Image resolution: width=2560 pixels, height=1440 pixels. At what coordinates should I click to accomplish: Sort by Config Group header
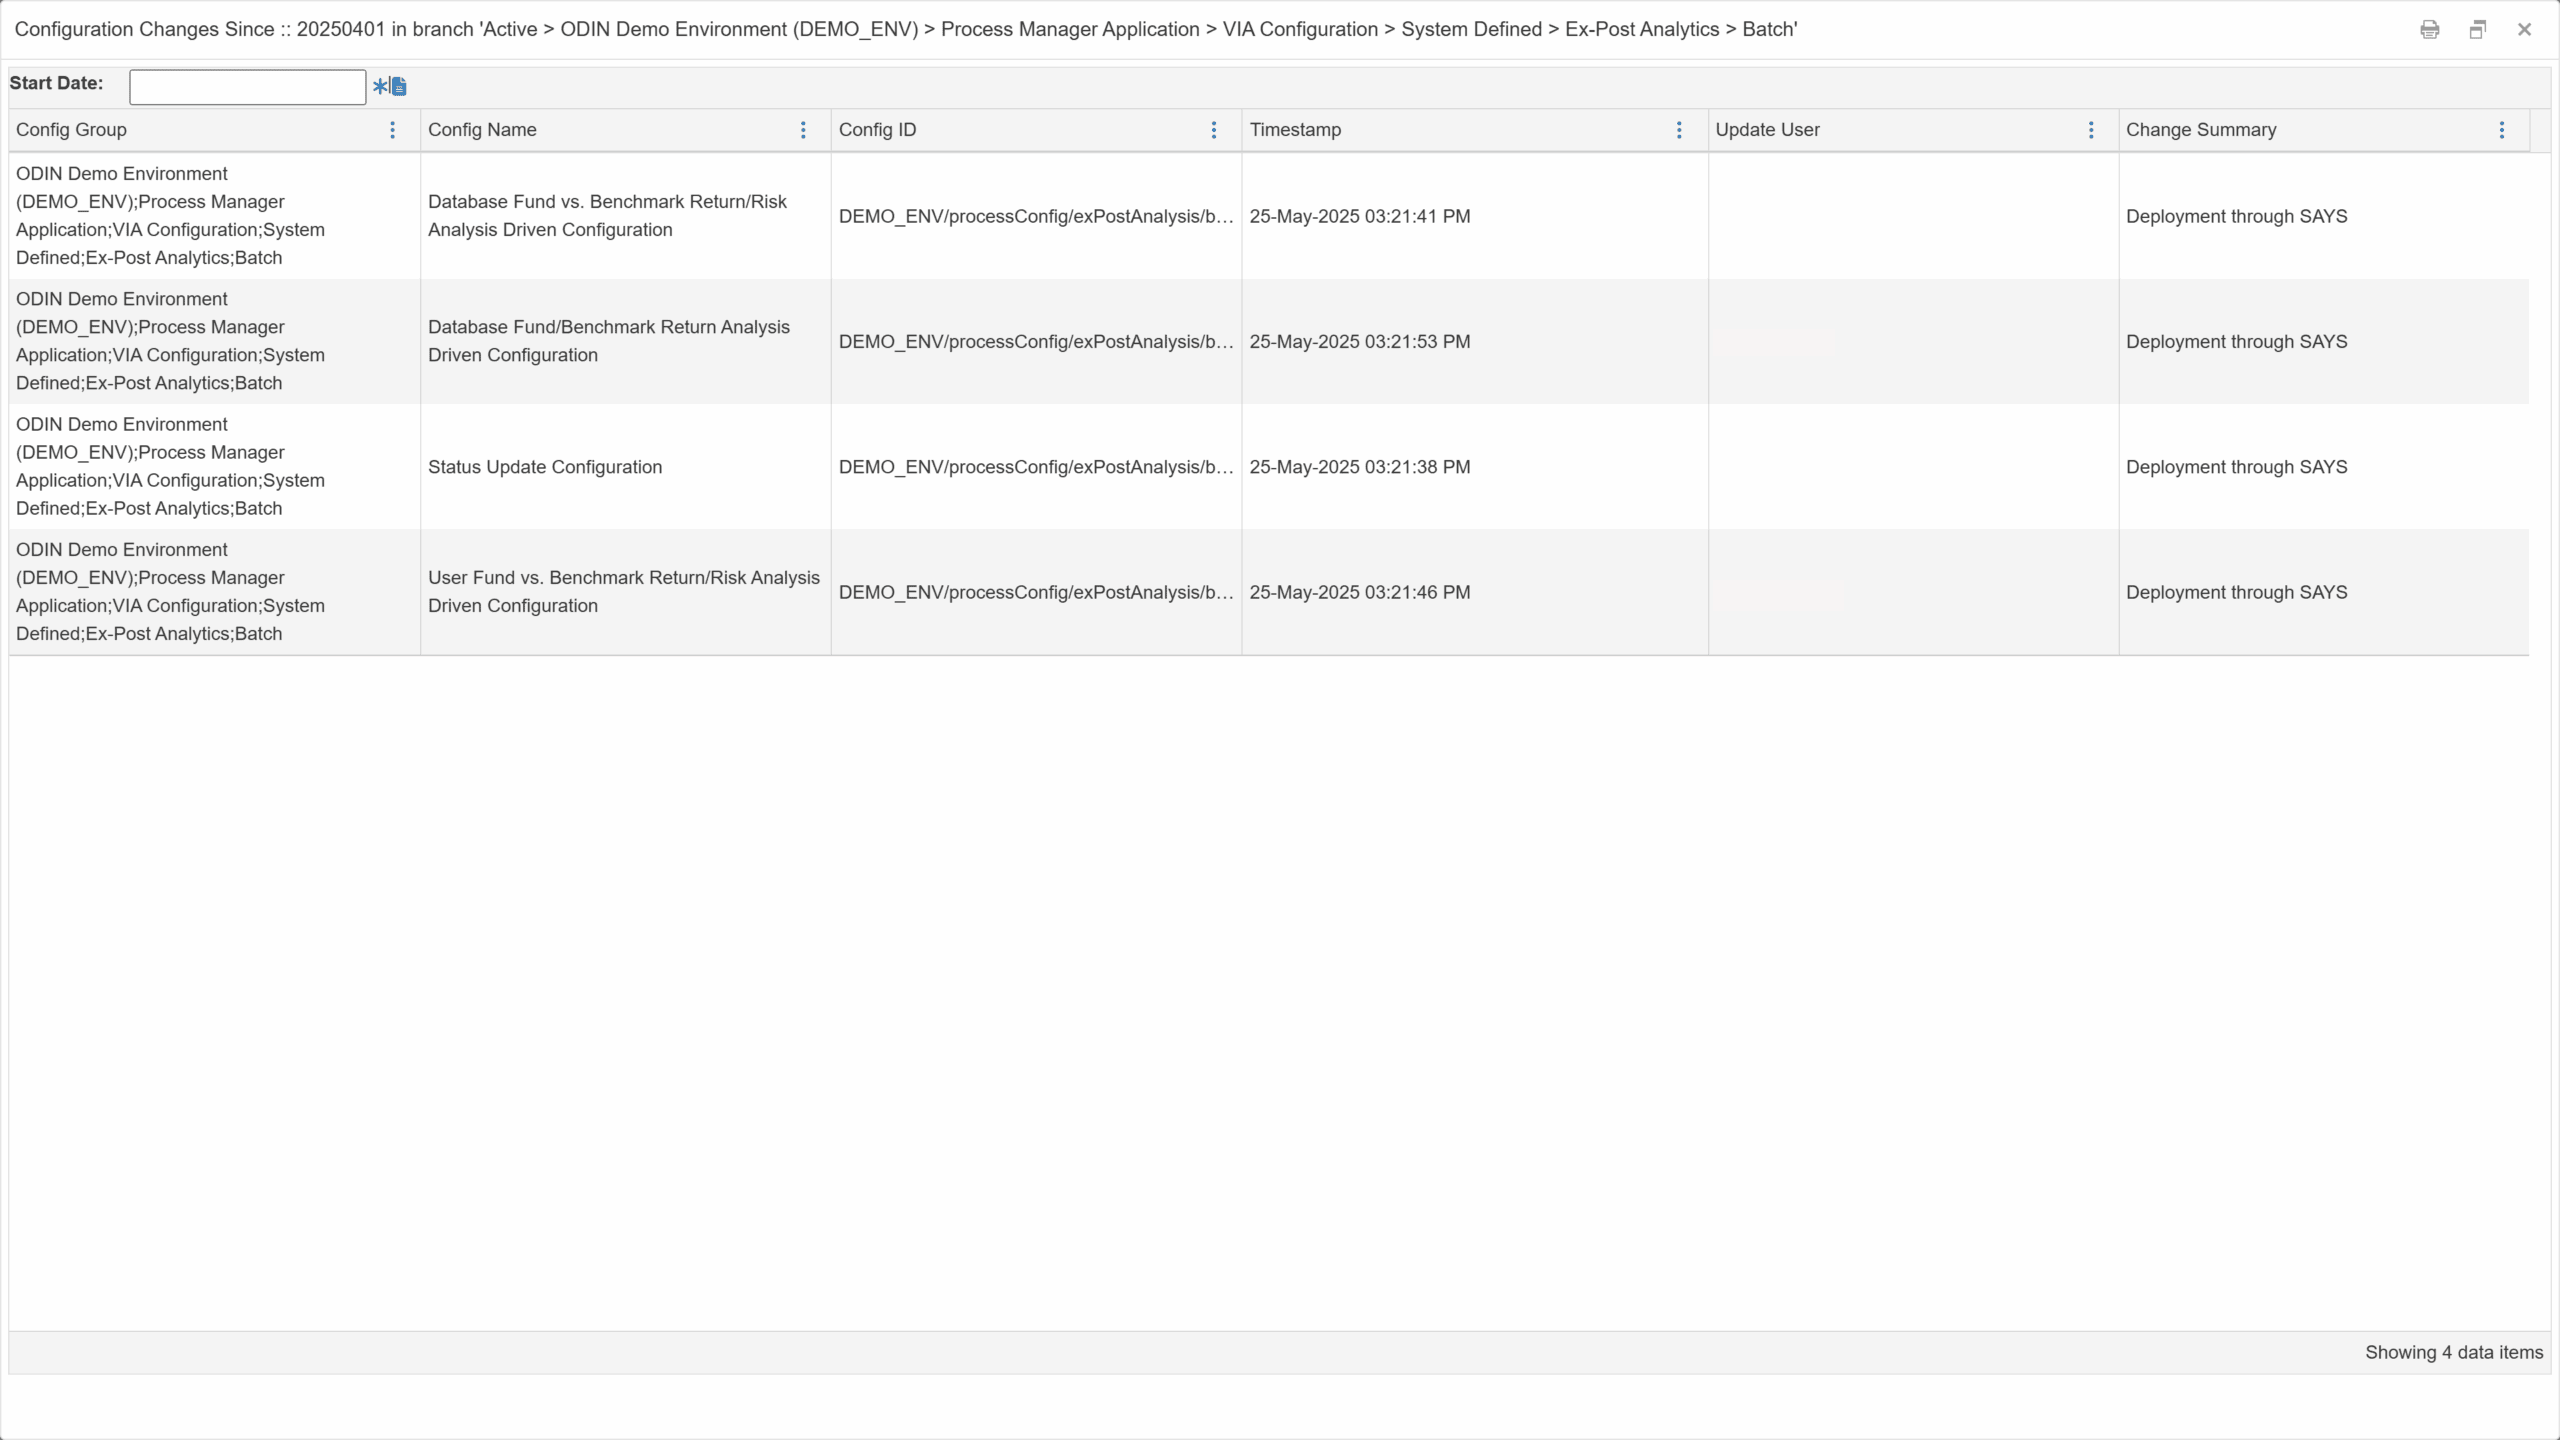point(71,130)
